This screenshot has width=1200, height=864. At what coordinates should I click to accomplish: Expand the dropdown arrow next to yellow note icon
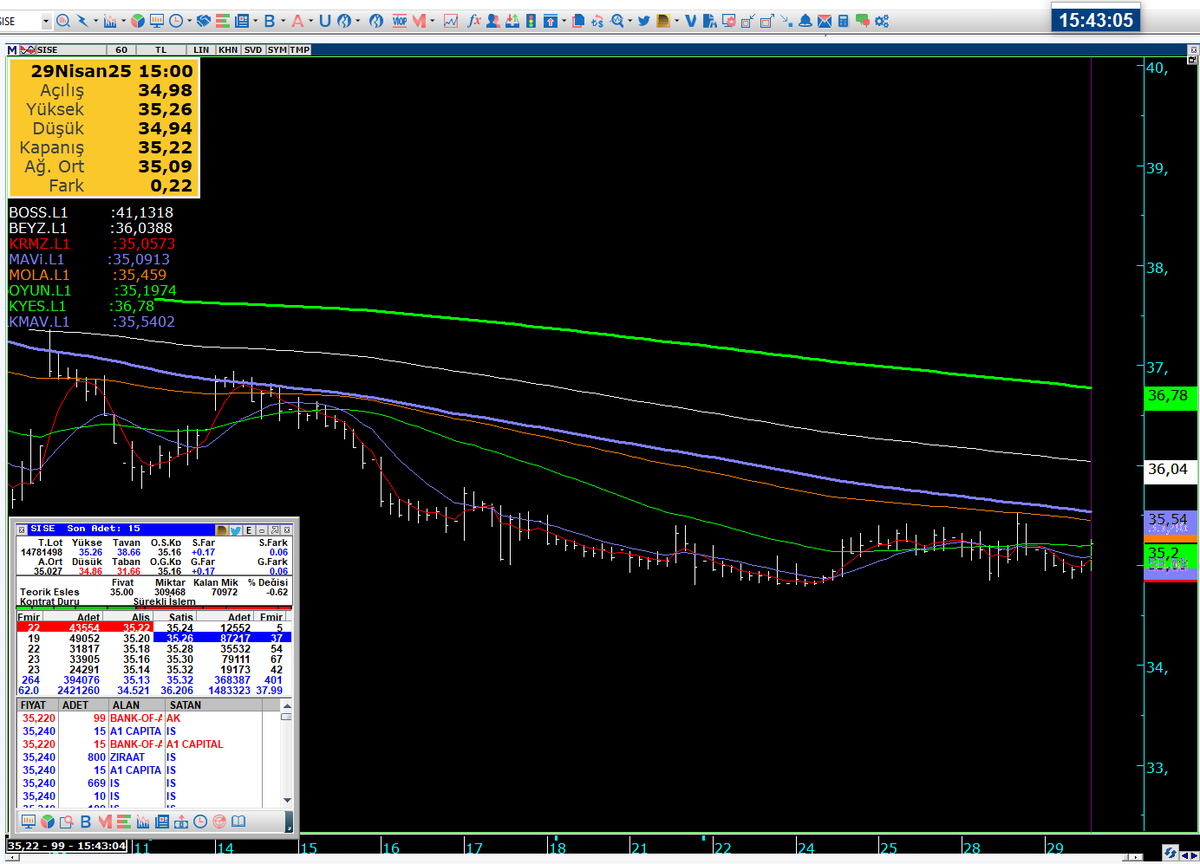click(677, 20)
